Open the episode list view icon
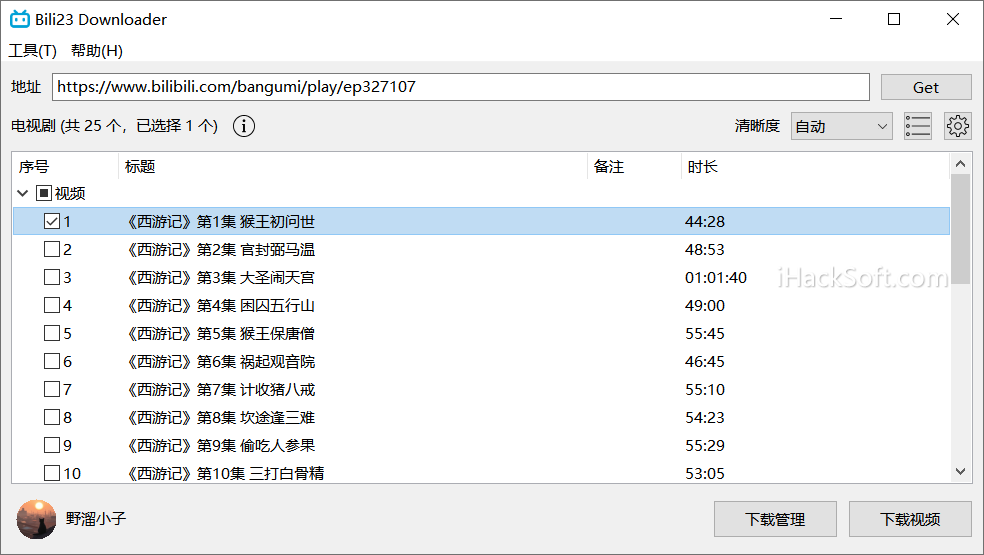984x555 pixels. (917, 126)
